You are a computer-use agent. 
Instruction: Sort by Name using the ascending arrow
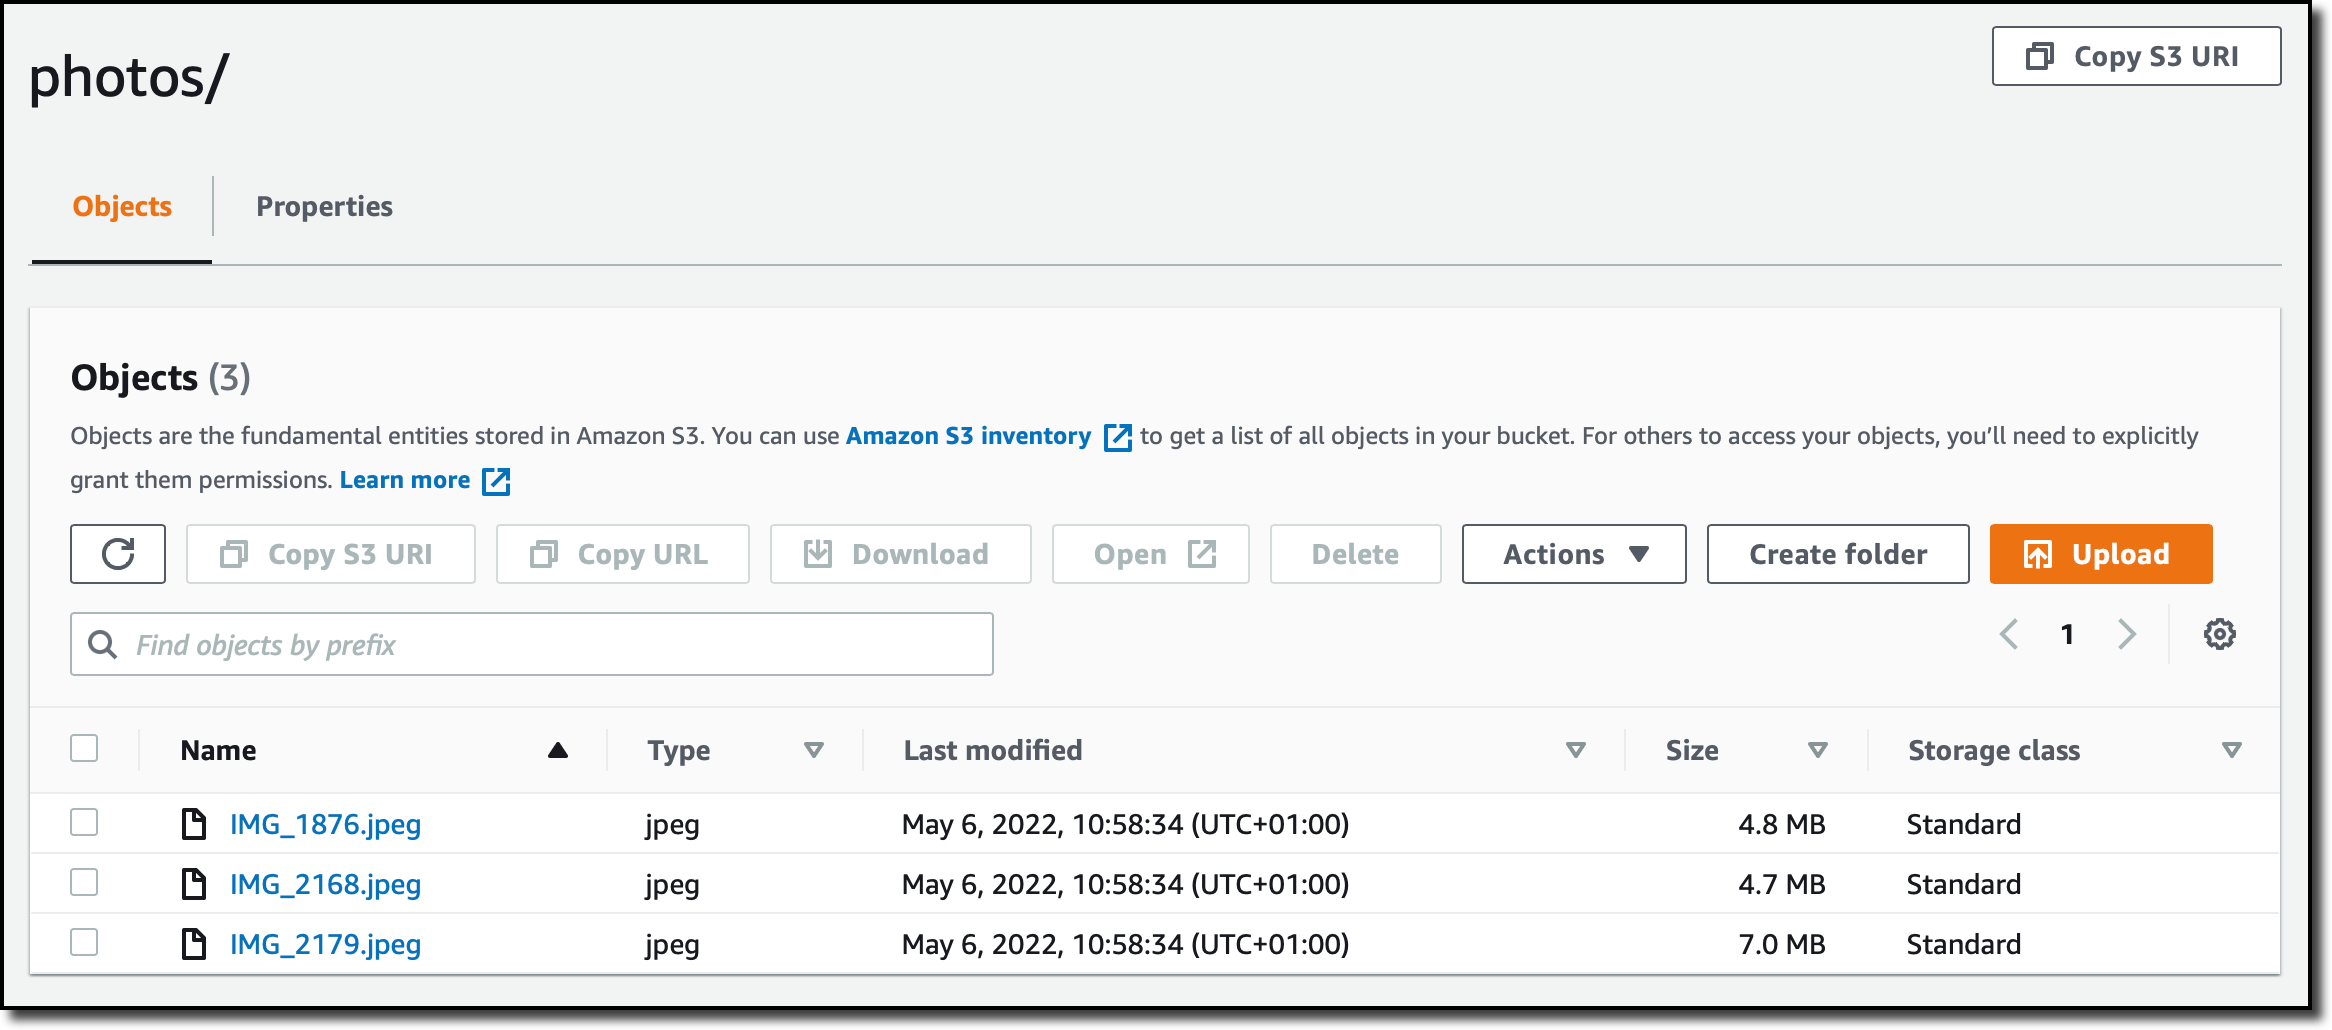click(558, 751)
